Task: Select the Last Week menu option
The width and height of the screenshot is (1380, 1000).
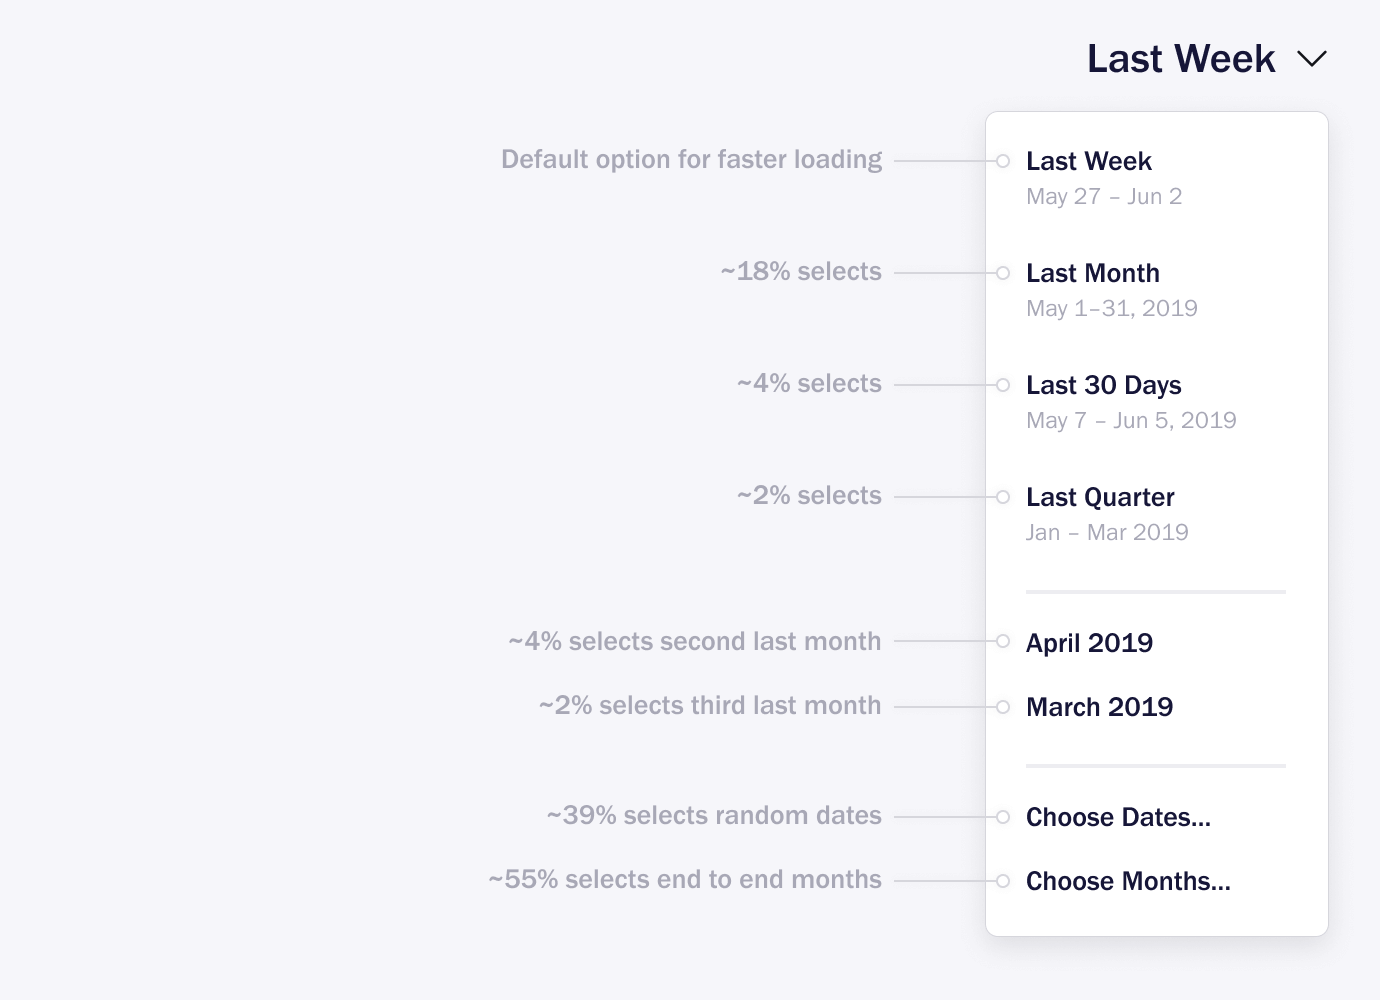Action: pyautogui.click(x=1089, y=161)
